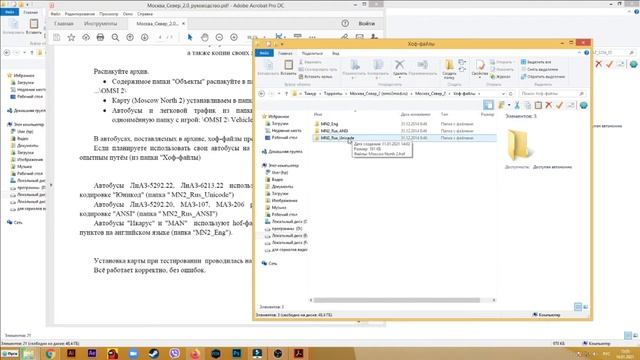Click Журнал button in the ribbon
The width and height of the screenshot is (640, 360).
coord(500,77)
